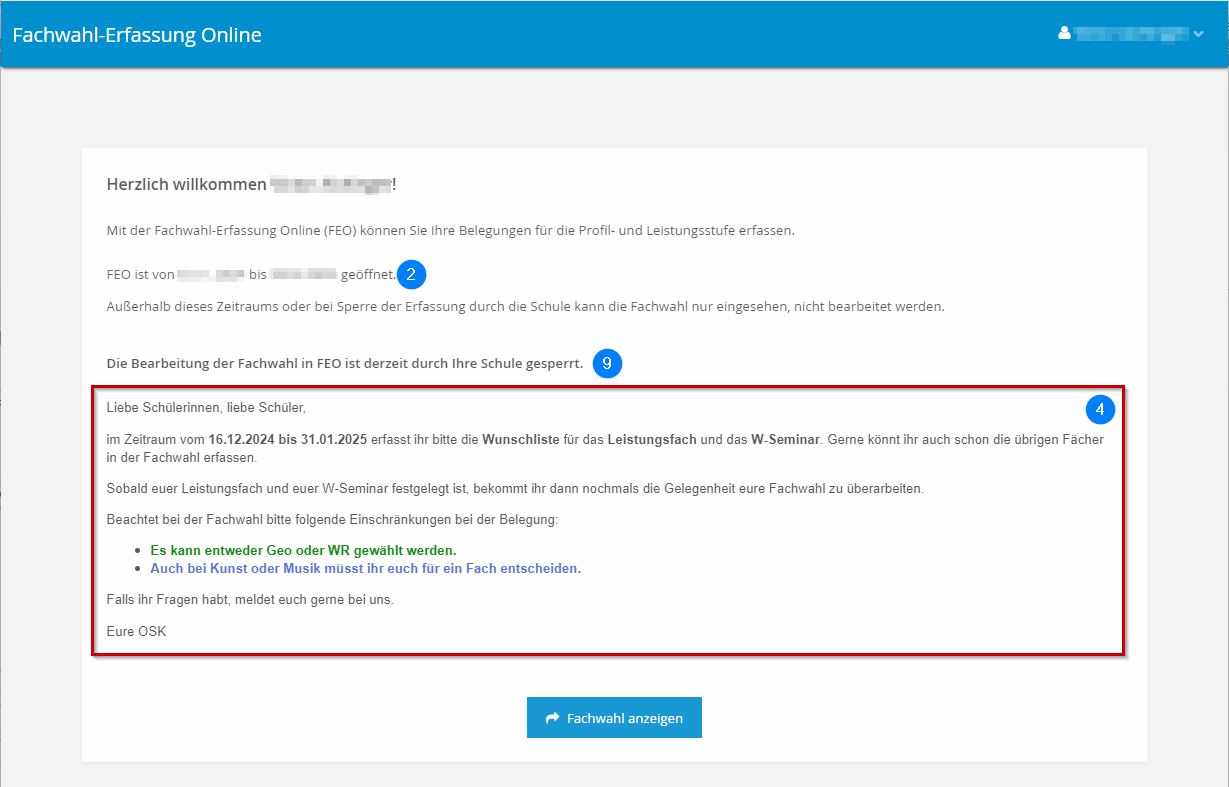This screenshot has width=1229, height=787.
Task: Click the 'Fachwahl anzeigen' button
Action: 614,718
